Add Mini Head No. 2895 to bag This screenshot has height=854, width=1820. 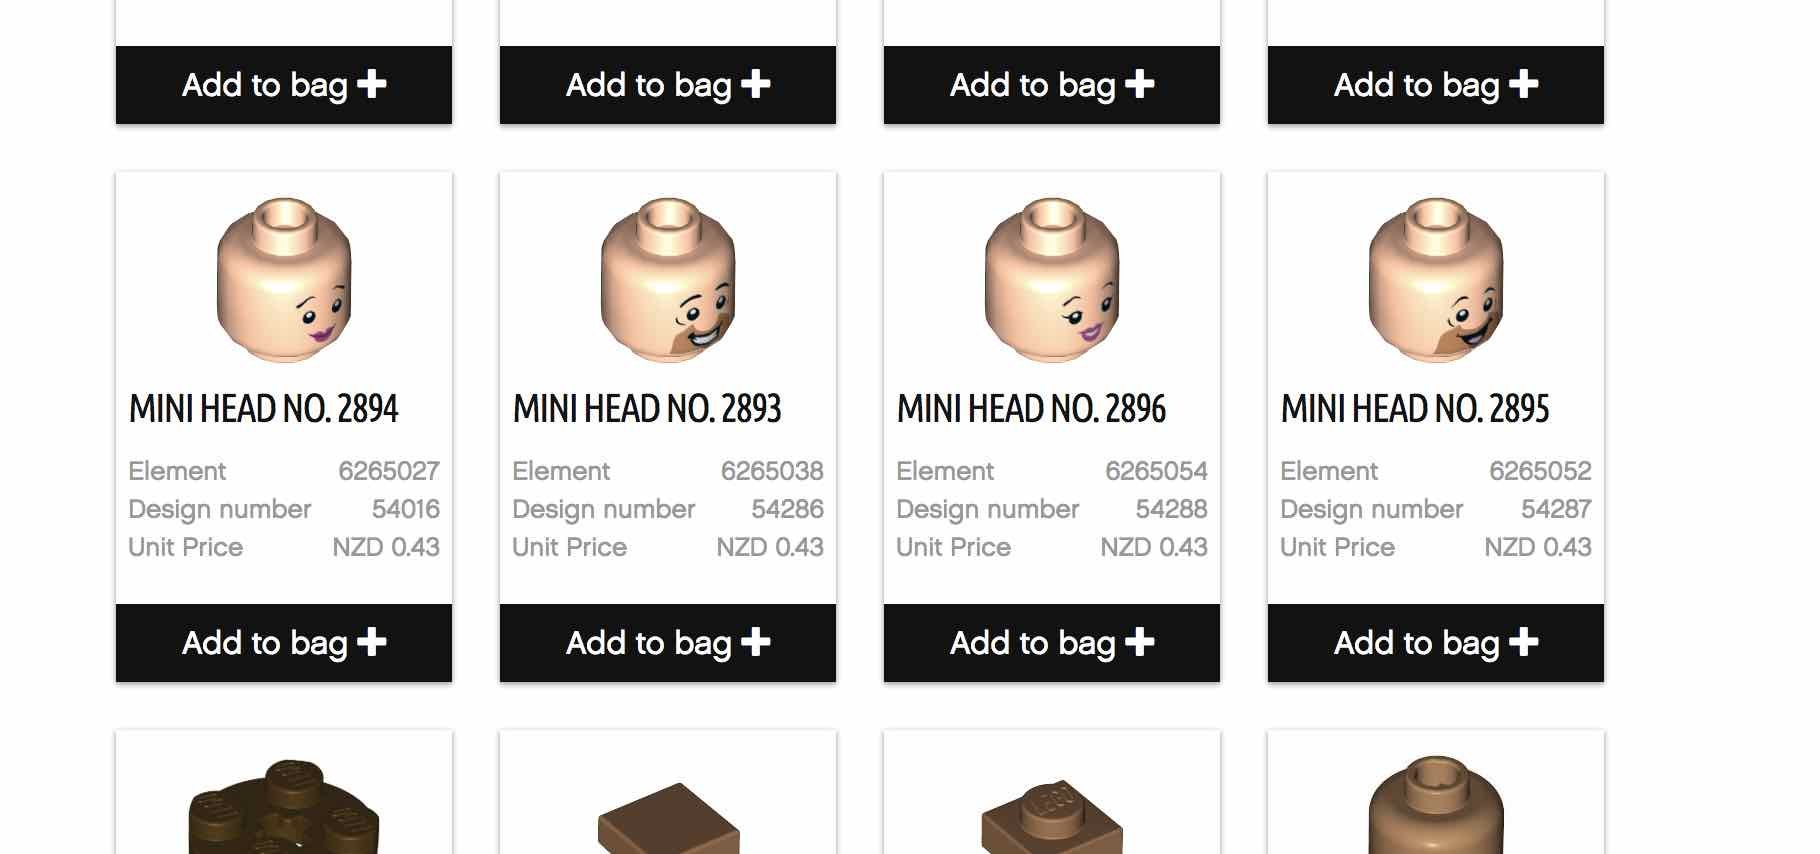coord(1436,643)
